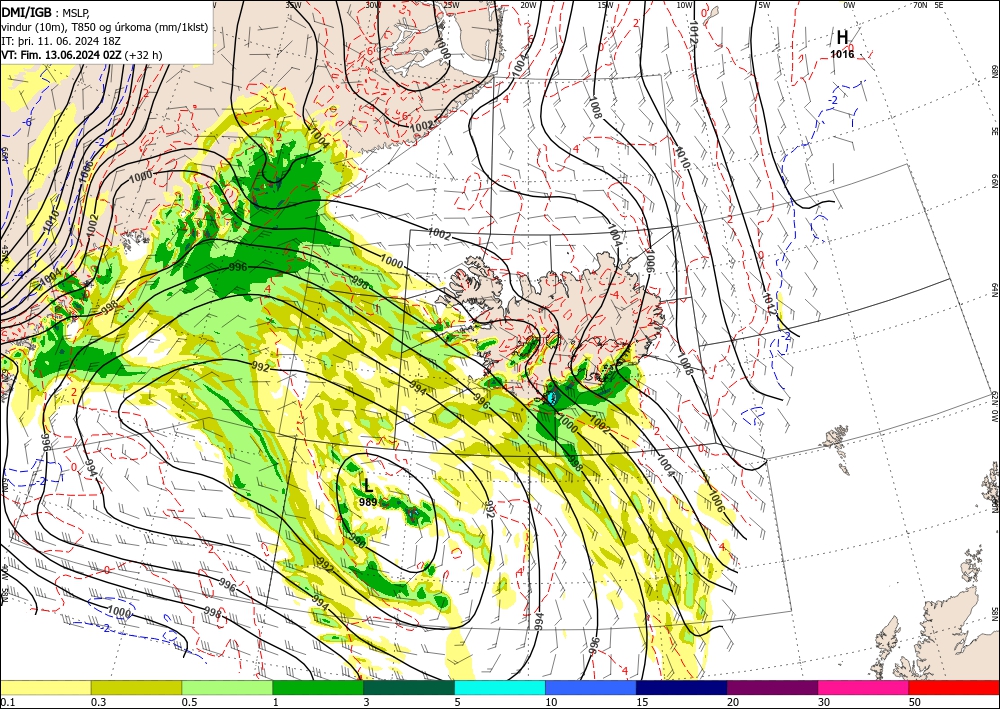Image resolution: width=1000 pixels, height=709 pixels.
Task: Click the '990' isobar label
Action: pyautogui.click(x=357, y=540)
